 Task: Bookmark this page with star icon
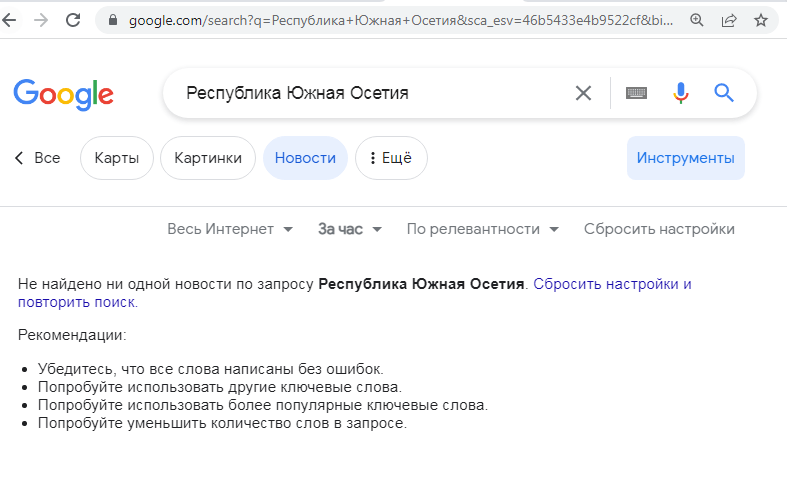(x=761, y=20)
